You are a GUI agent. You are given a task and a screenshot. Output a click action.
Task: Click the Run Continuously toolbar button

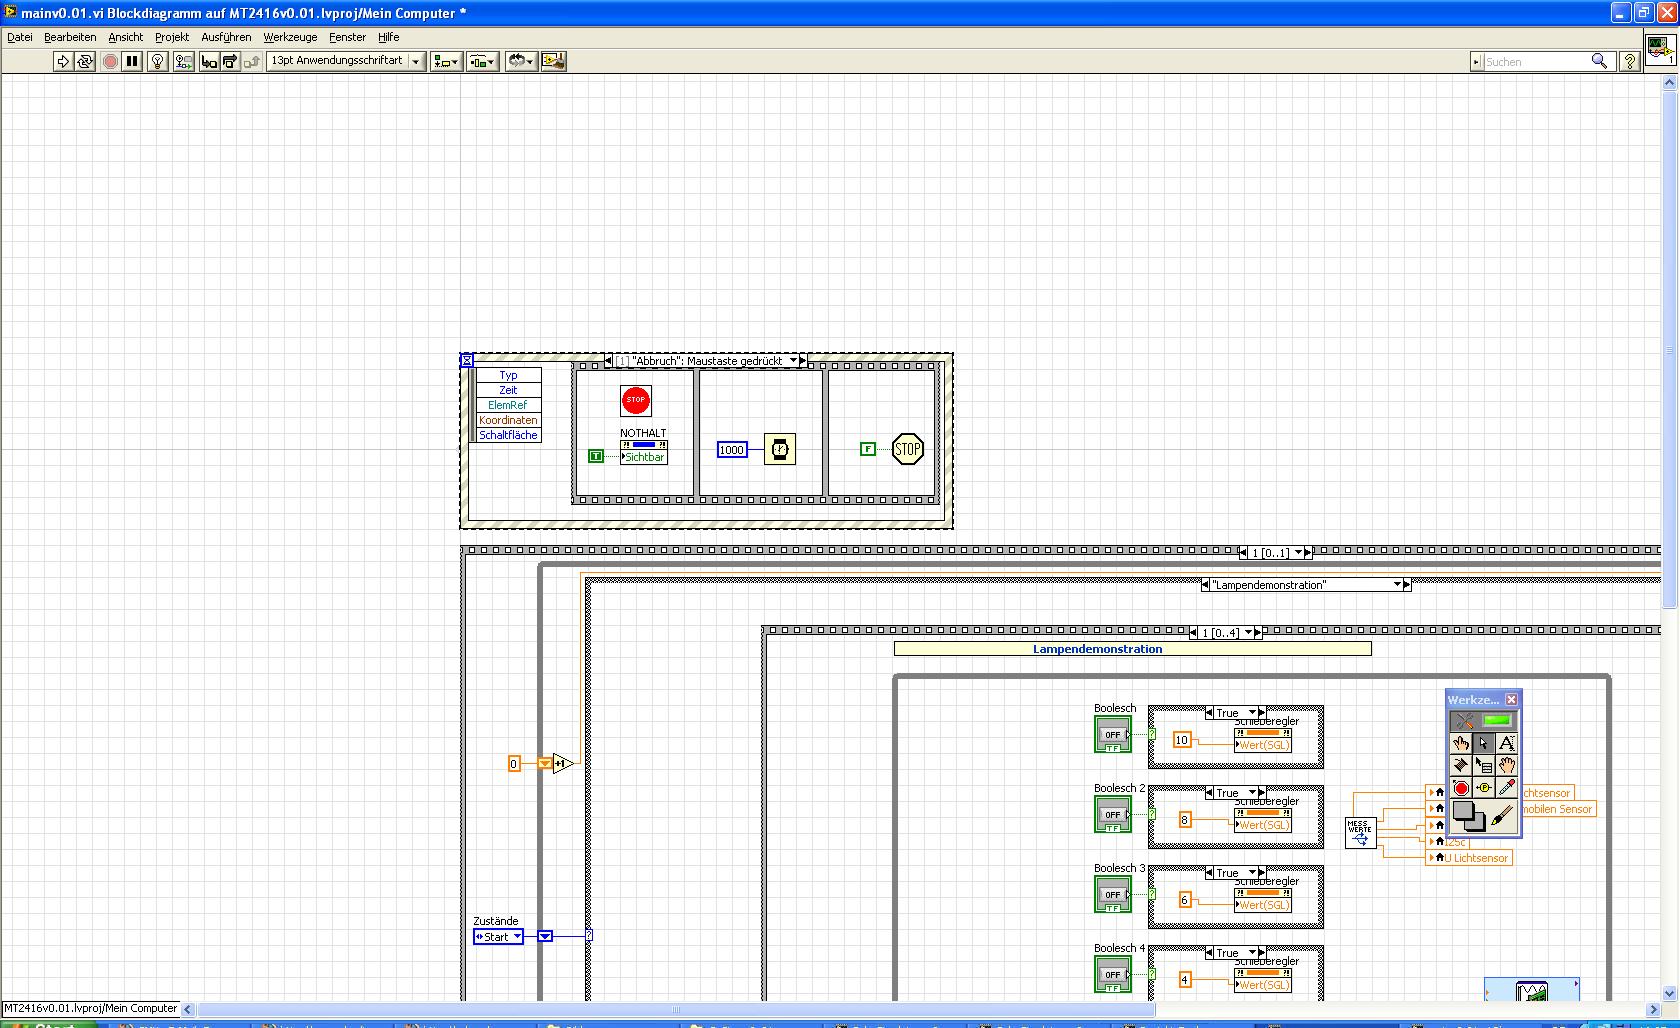point(85,61)
